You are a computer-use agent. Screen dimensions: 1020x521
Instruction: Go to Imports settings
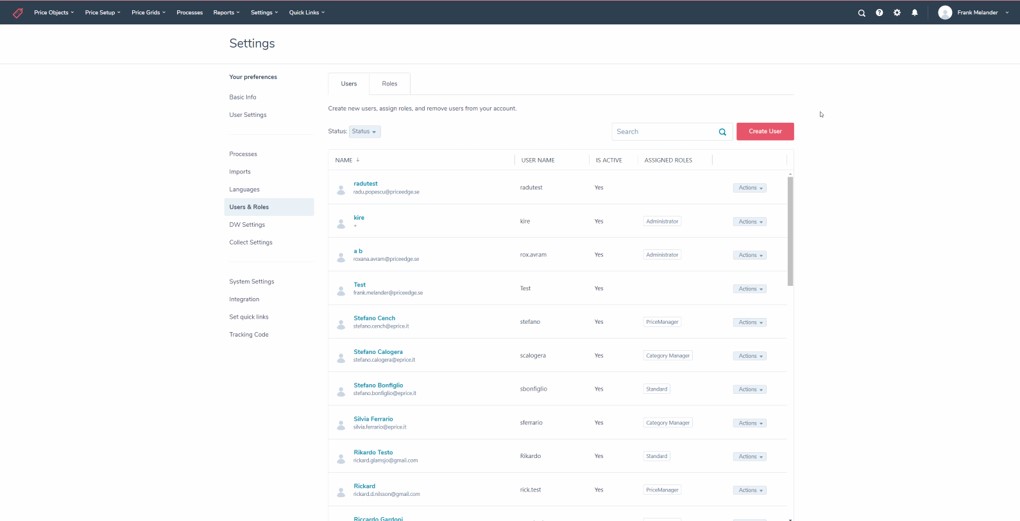pyautogui.click(x=240, y=172)
